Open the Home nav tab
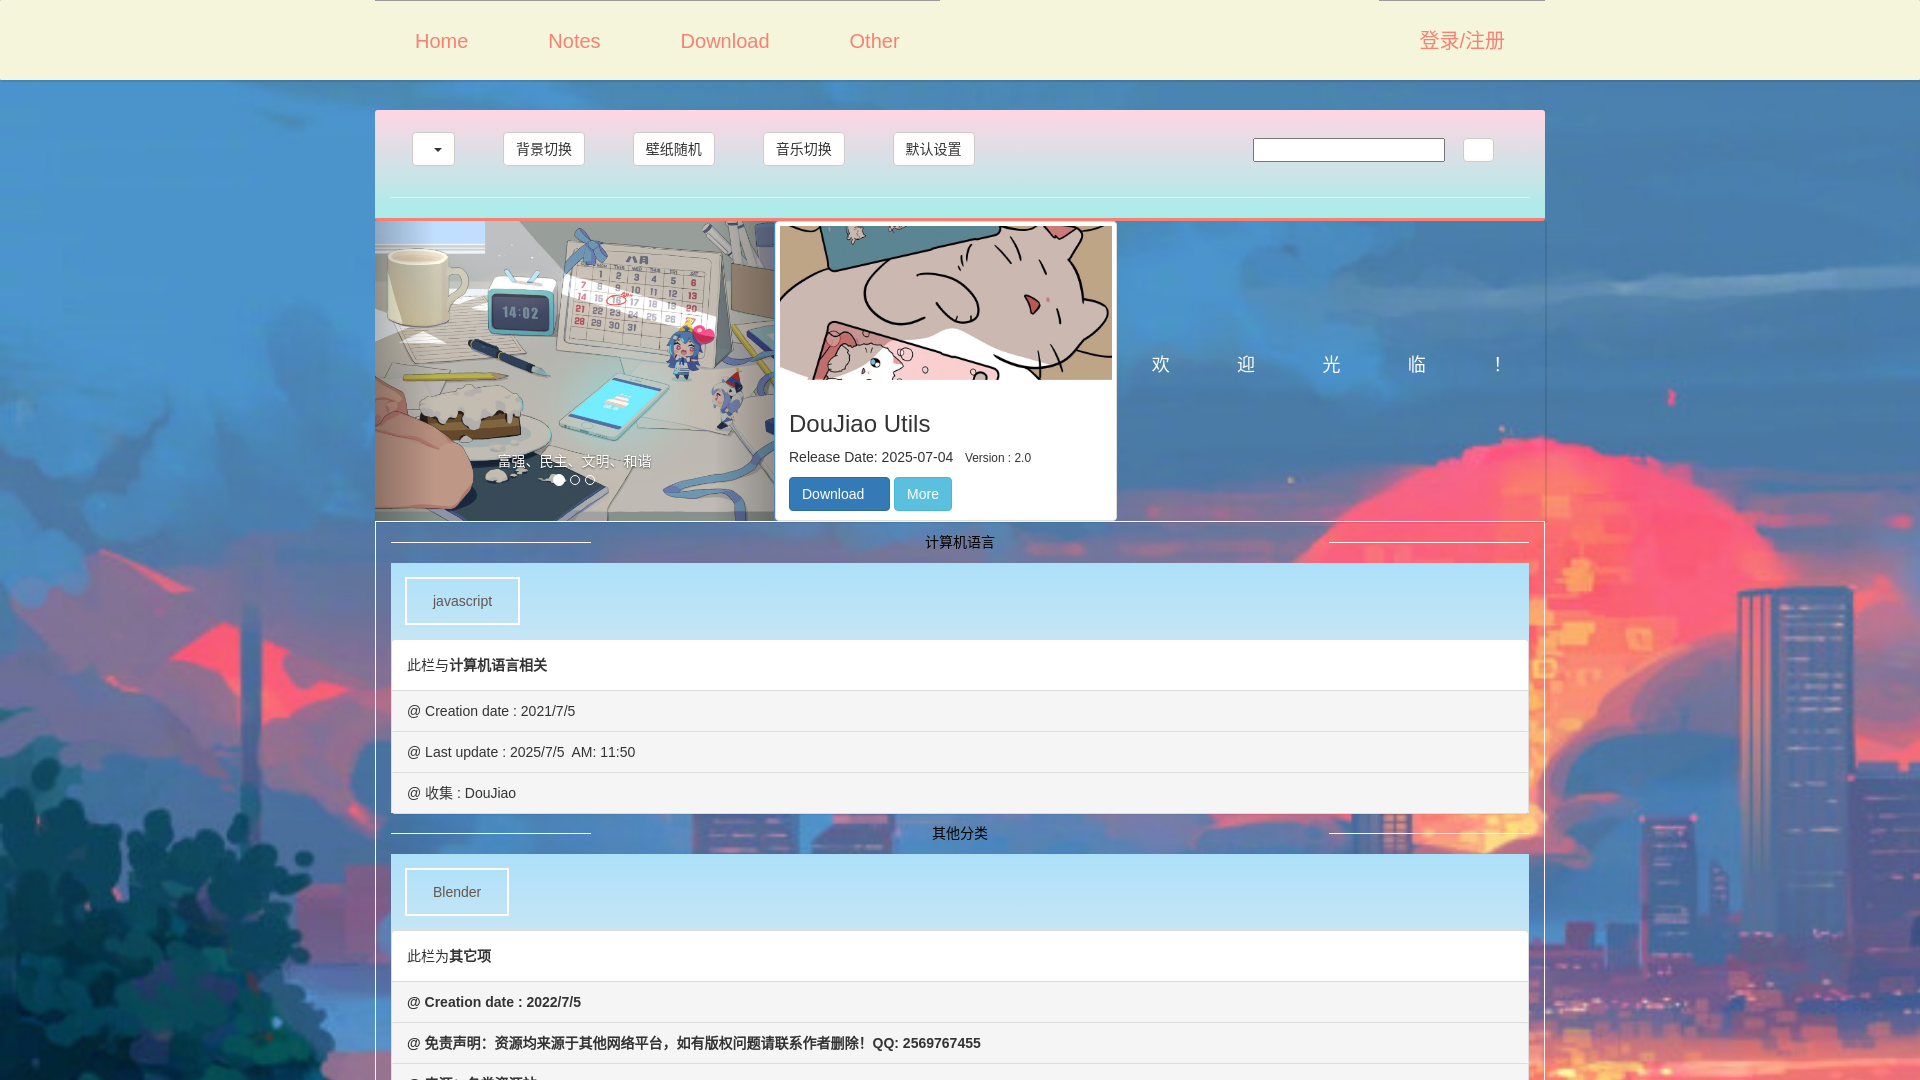Viewport: 1920px width, 1080px height. 441,41
